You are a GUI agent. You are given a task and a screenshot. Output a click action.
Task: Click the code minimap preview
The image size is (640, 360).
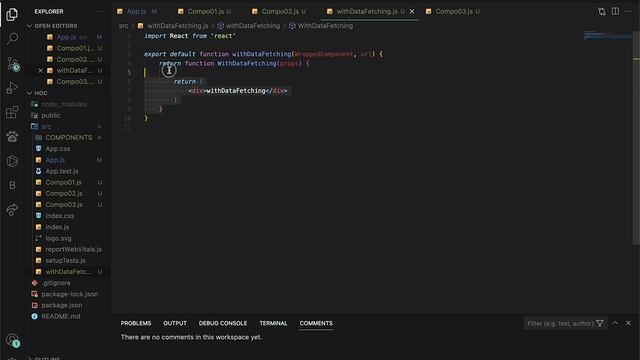coord(608,36)
